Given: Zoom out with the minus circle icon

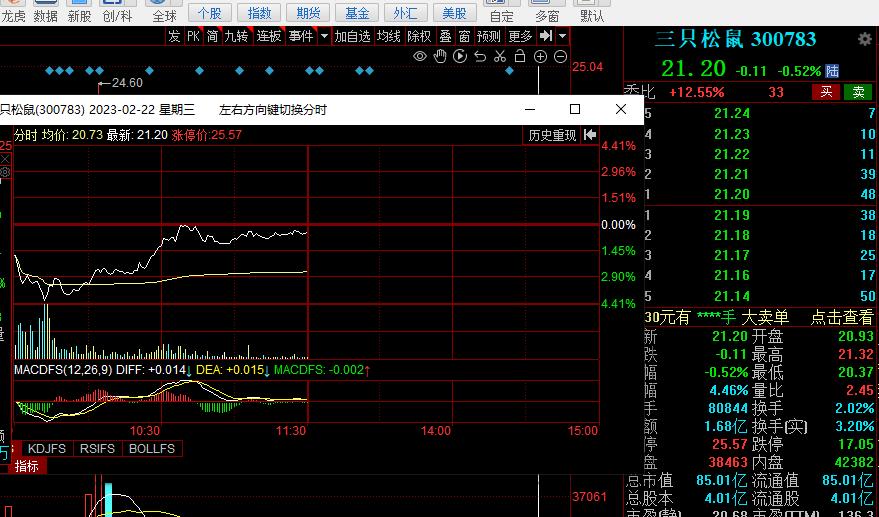Looking at the screenshot, I should 560,57.
